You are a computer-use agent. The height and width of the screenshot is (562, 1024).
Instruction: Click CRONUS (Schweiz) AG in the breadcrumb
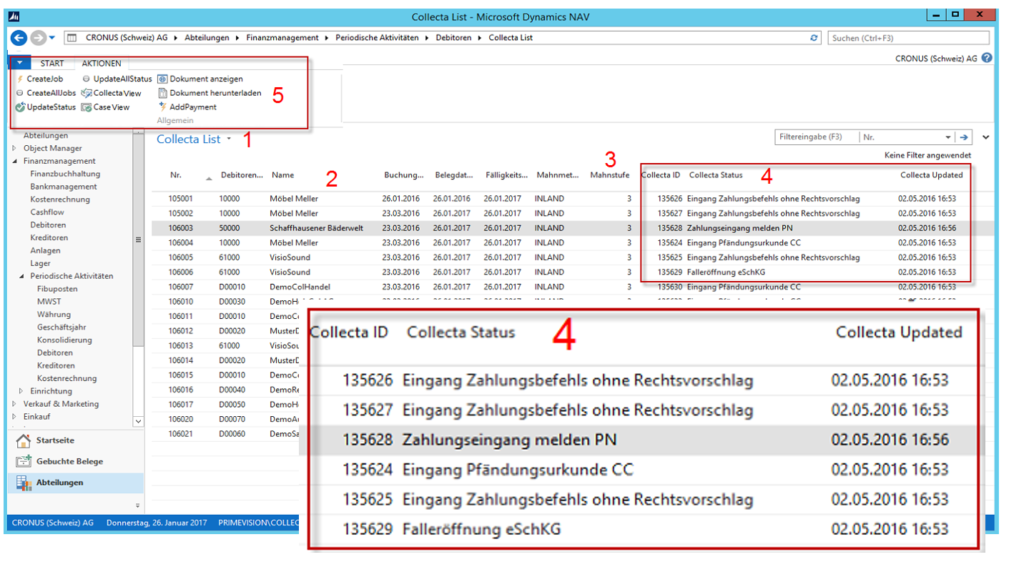pyautogui.click(x=127, y=38)
